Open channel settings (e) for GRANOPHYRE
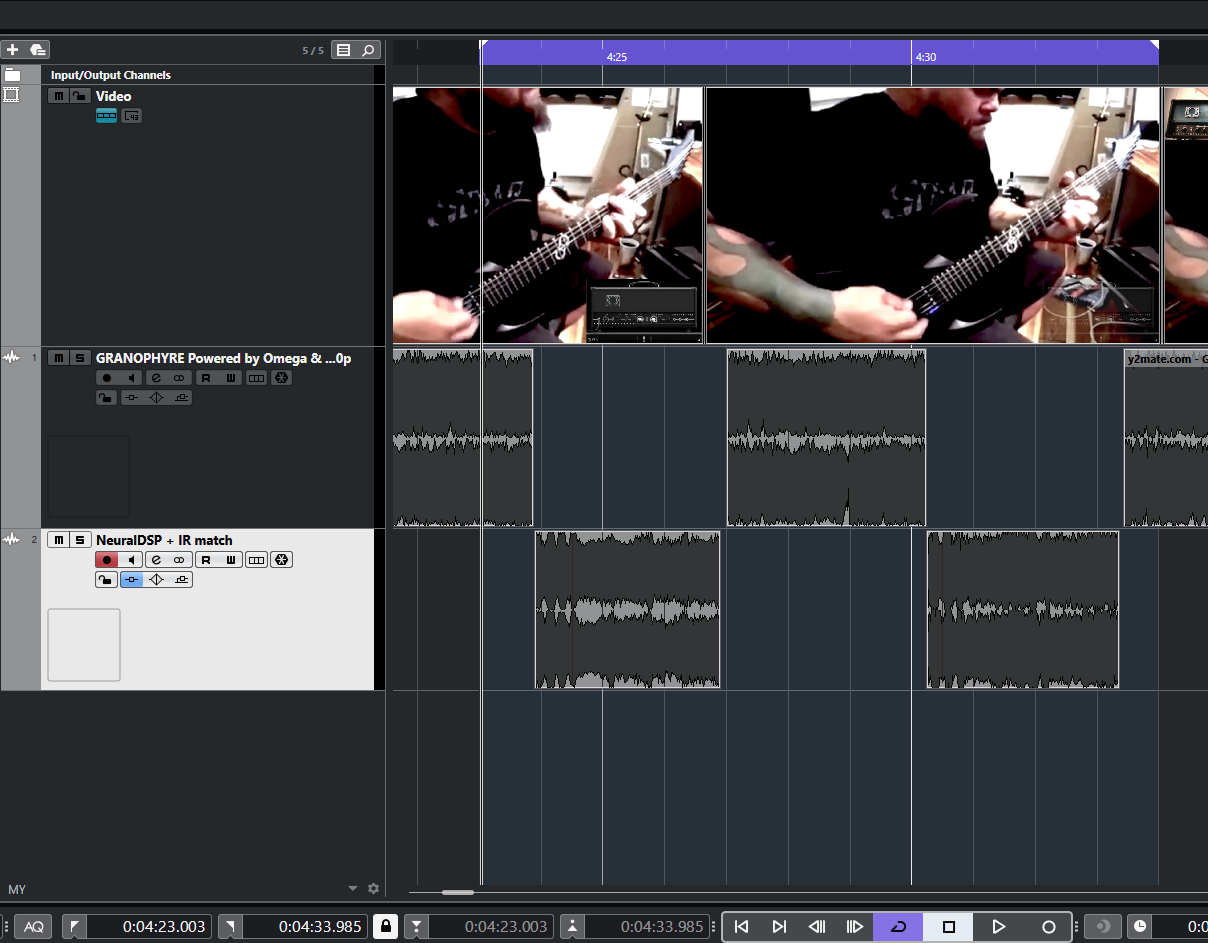This screenshot has height=943, width=1208. click(156, 378)
